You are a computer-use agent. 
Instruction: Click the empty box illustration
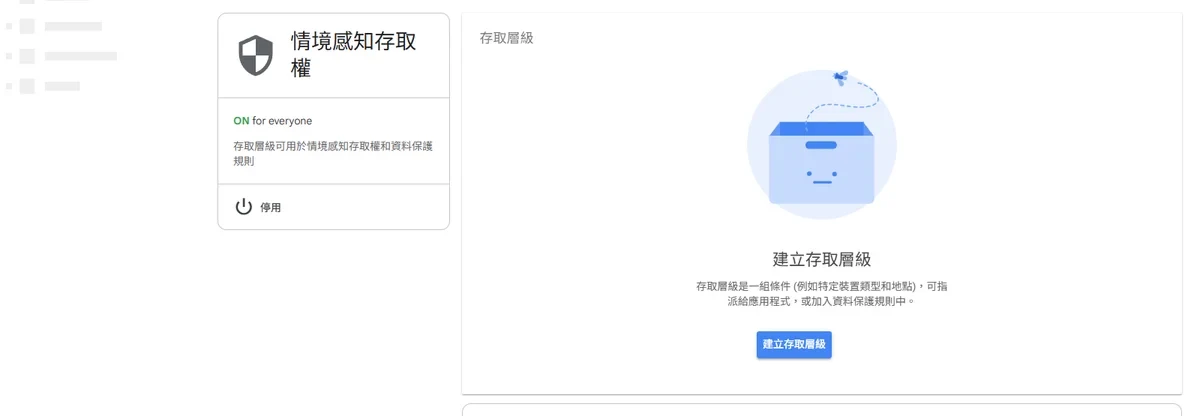(x=822, y=144)
